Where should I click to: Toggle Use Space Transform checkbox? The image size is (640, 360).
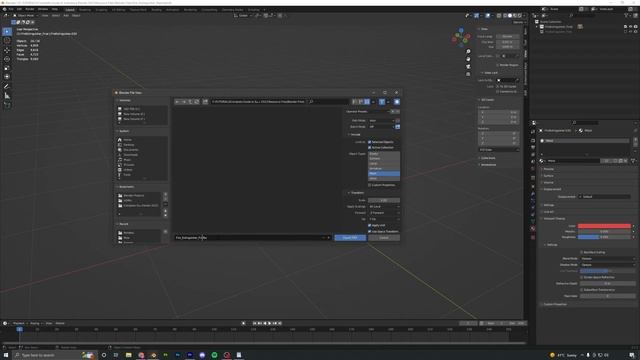point(370,231)
